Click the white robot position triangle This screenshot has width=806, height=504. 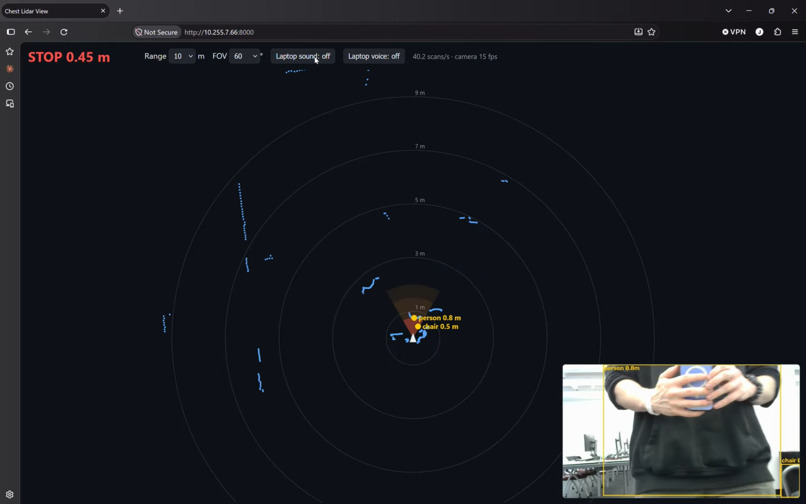coord(413,338)
